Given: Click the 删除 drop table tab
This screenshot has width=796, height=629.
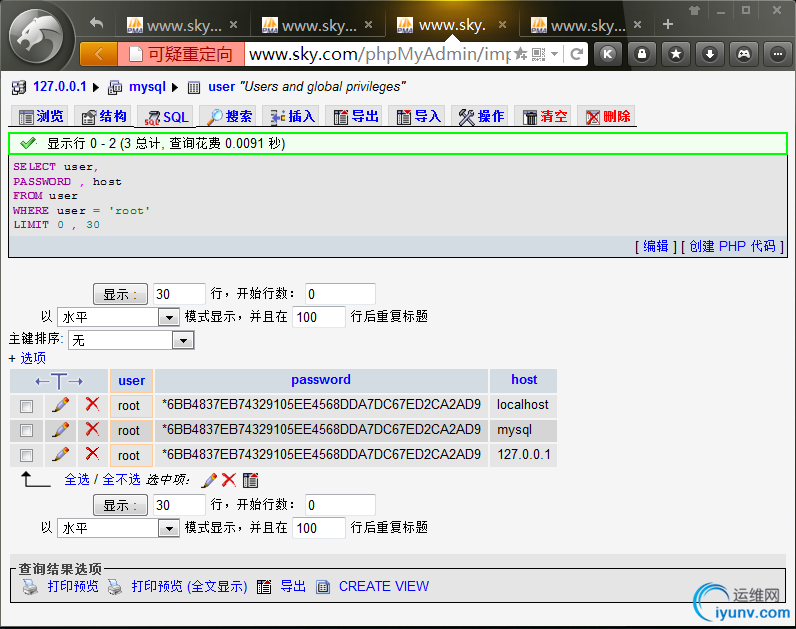Looking at the screenshot, I should click(x=607, y=117).
